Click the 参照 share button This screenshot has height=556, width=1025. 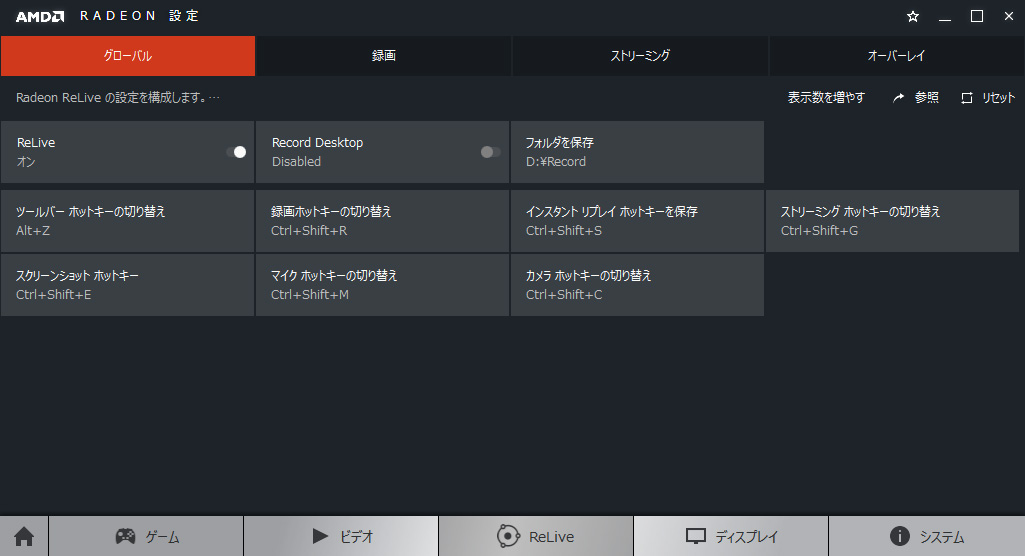pos(916,98)
